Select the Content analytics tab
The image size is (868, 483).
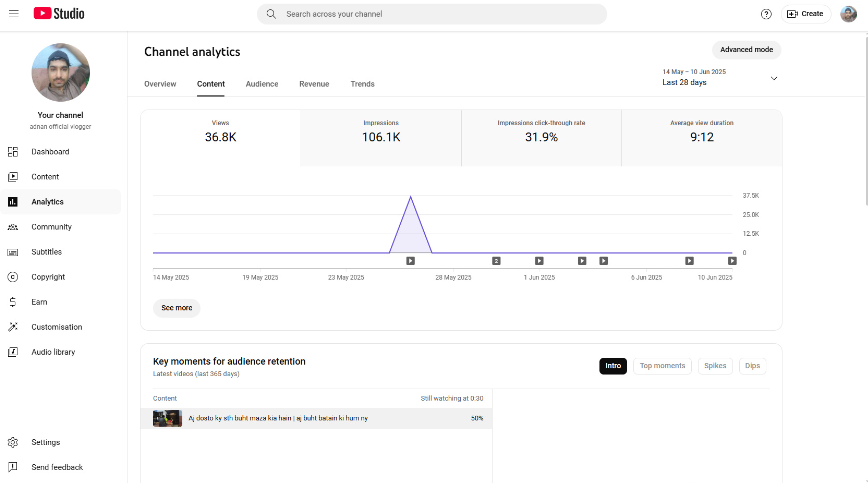(x=211, y=84)
